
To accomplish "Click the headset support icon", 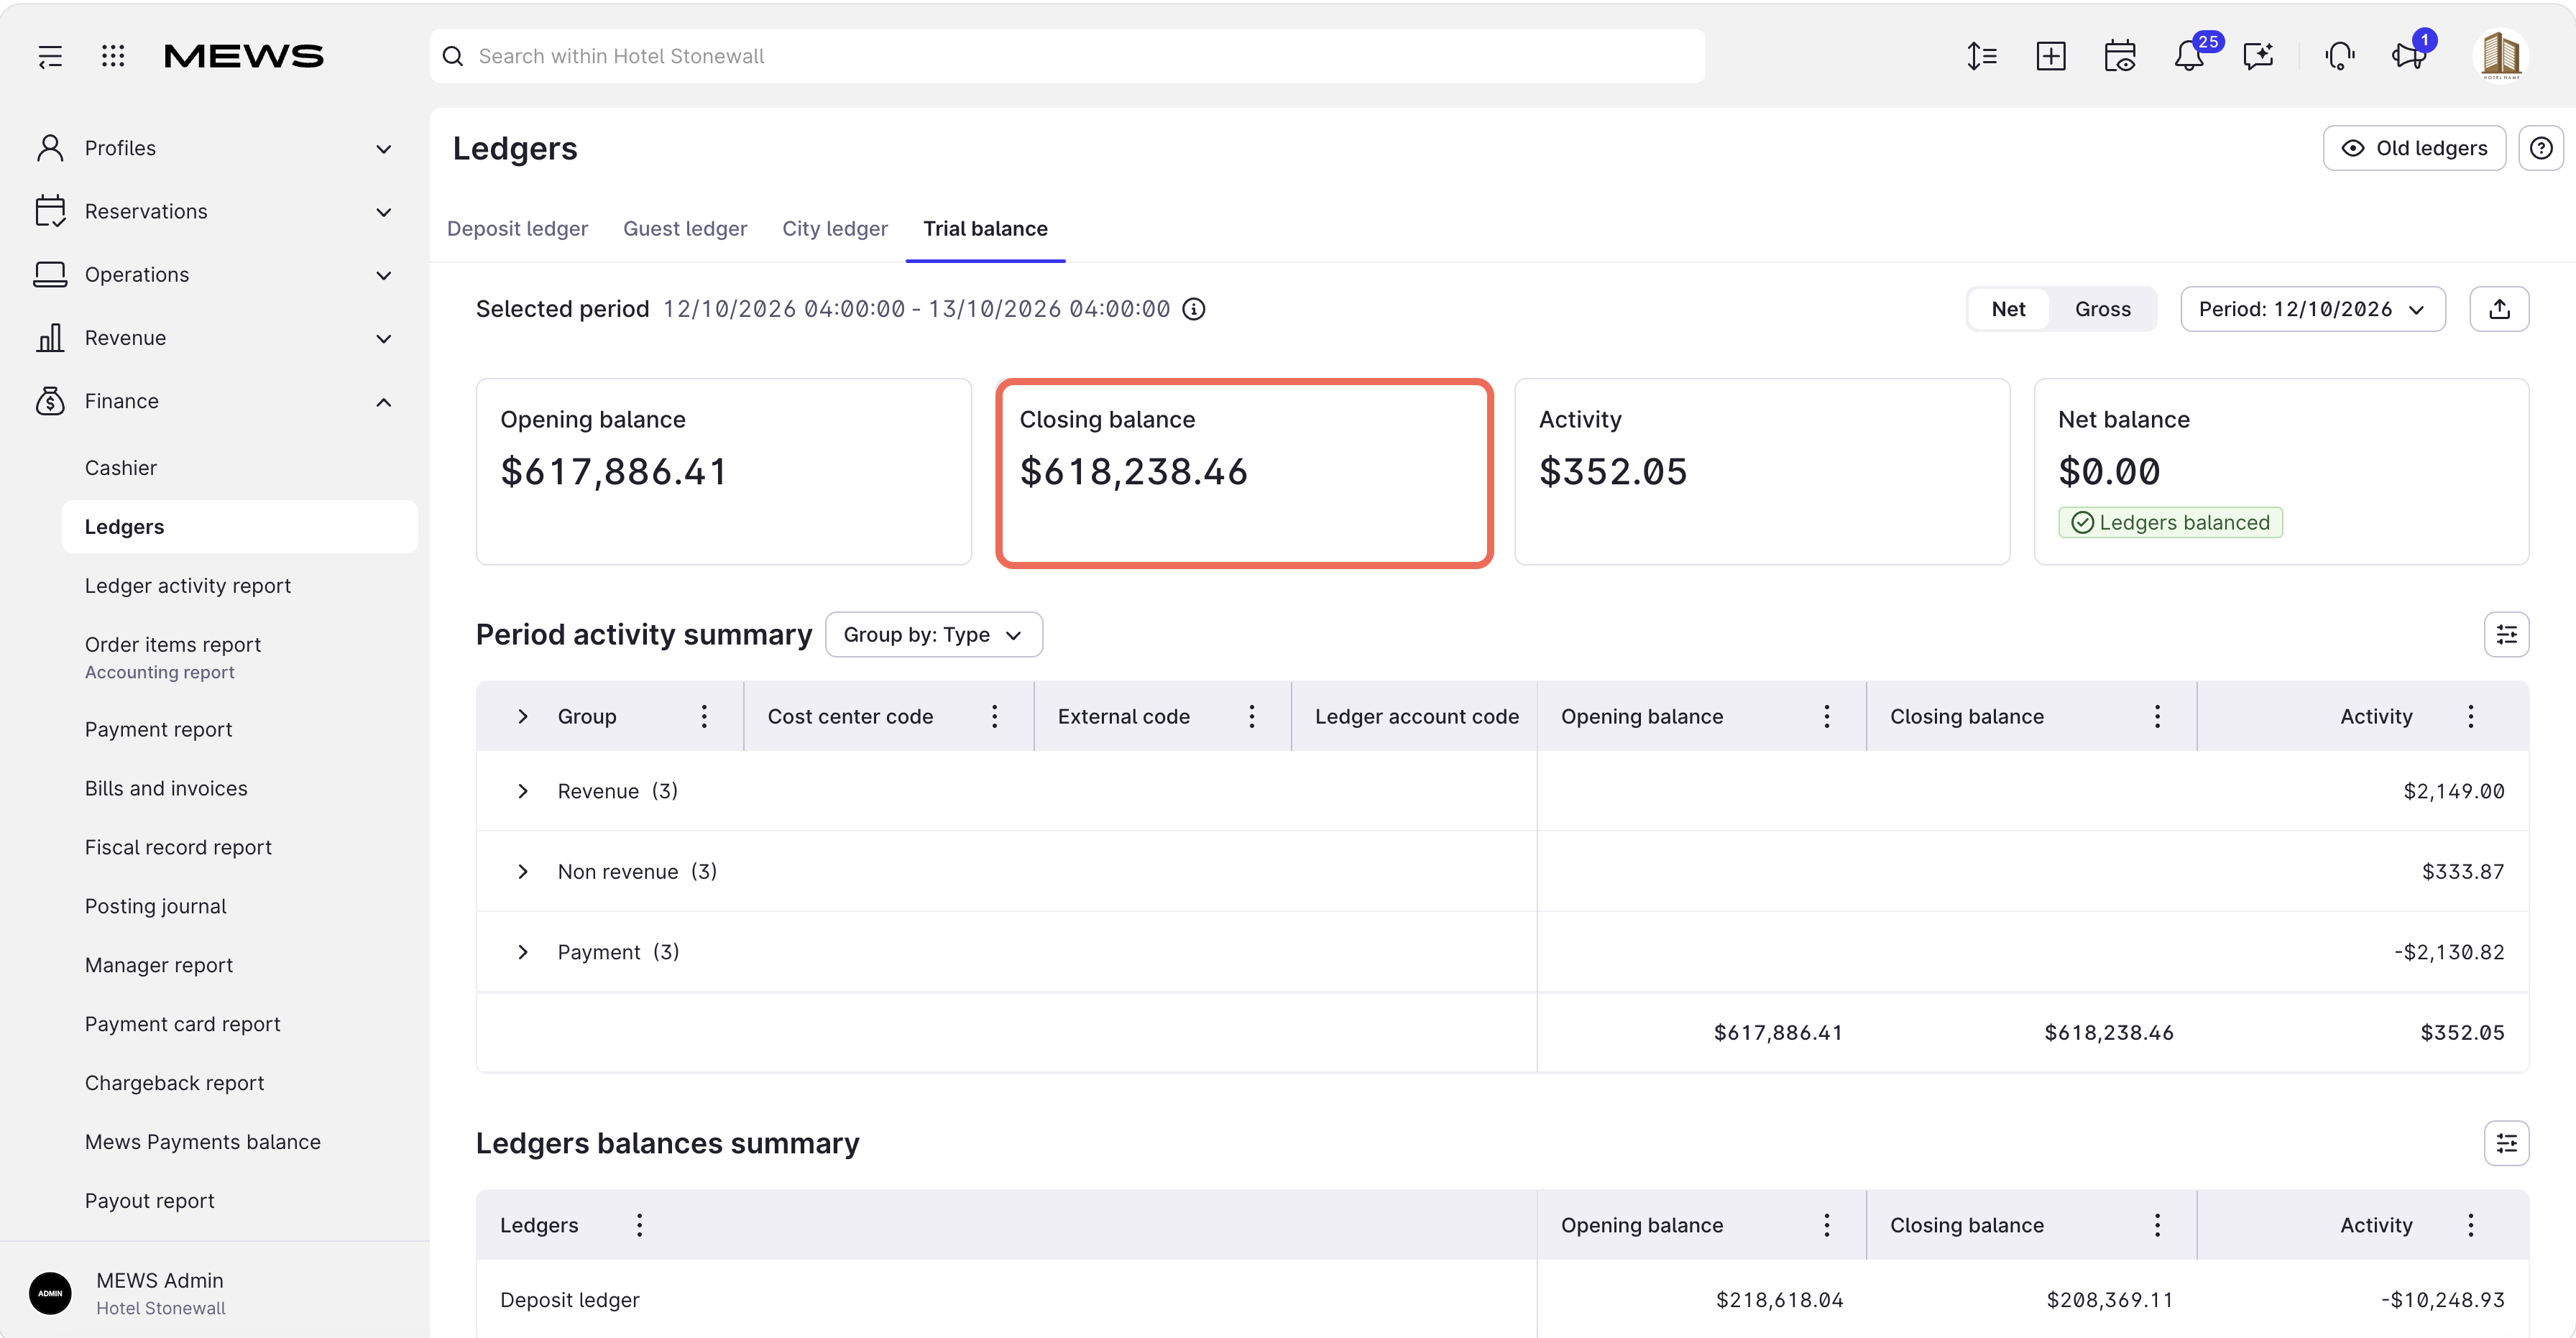I will (2340, 56).
